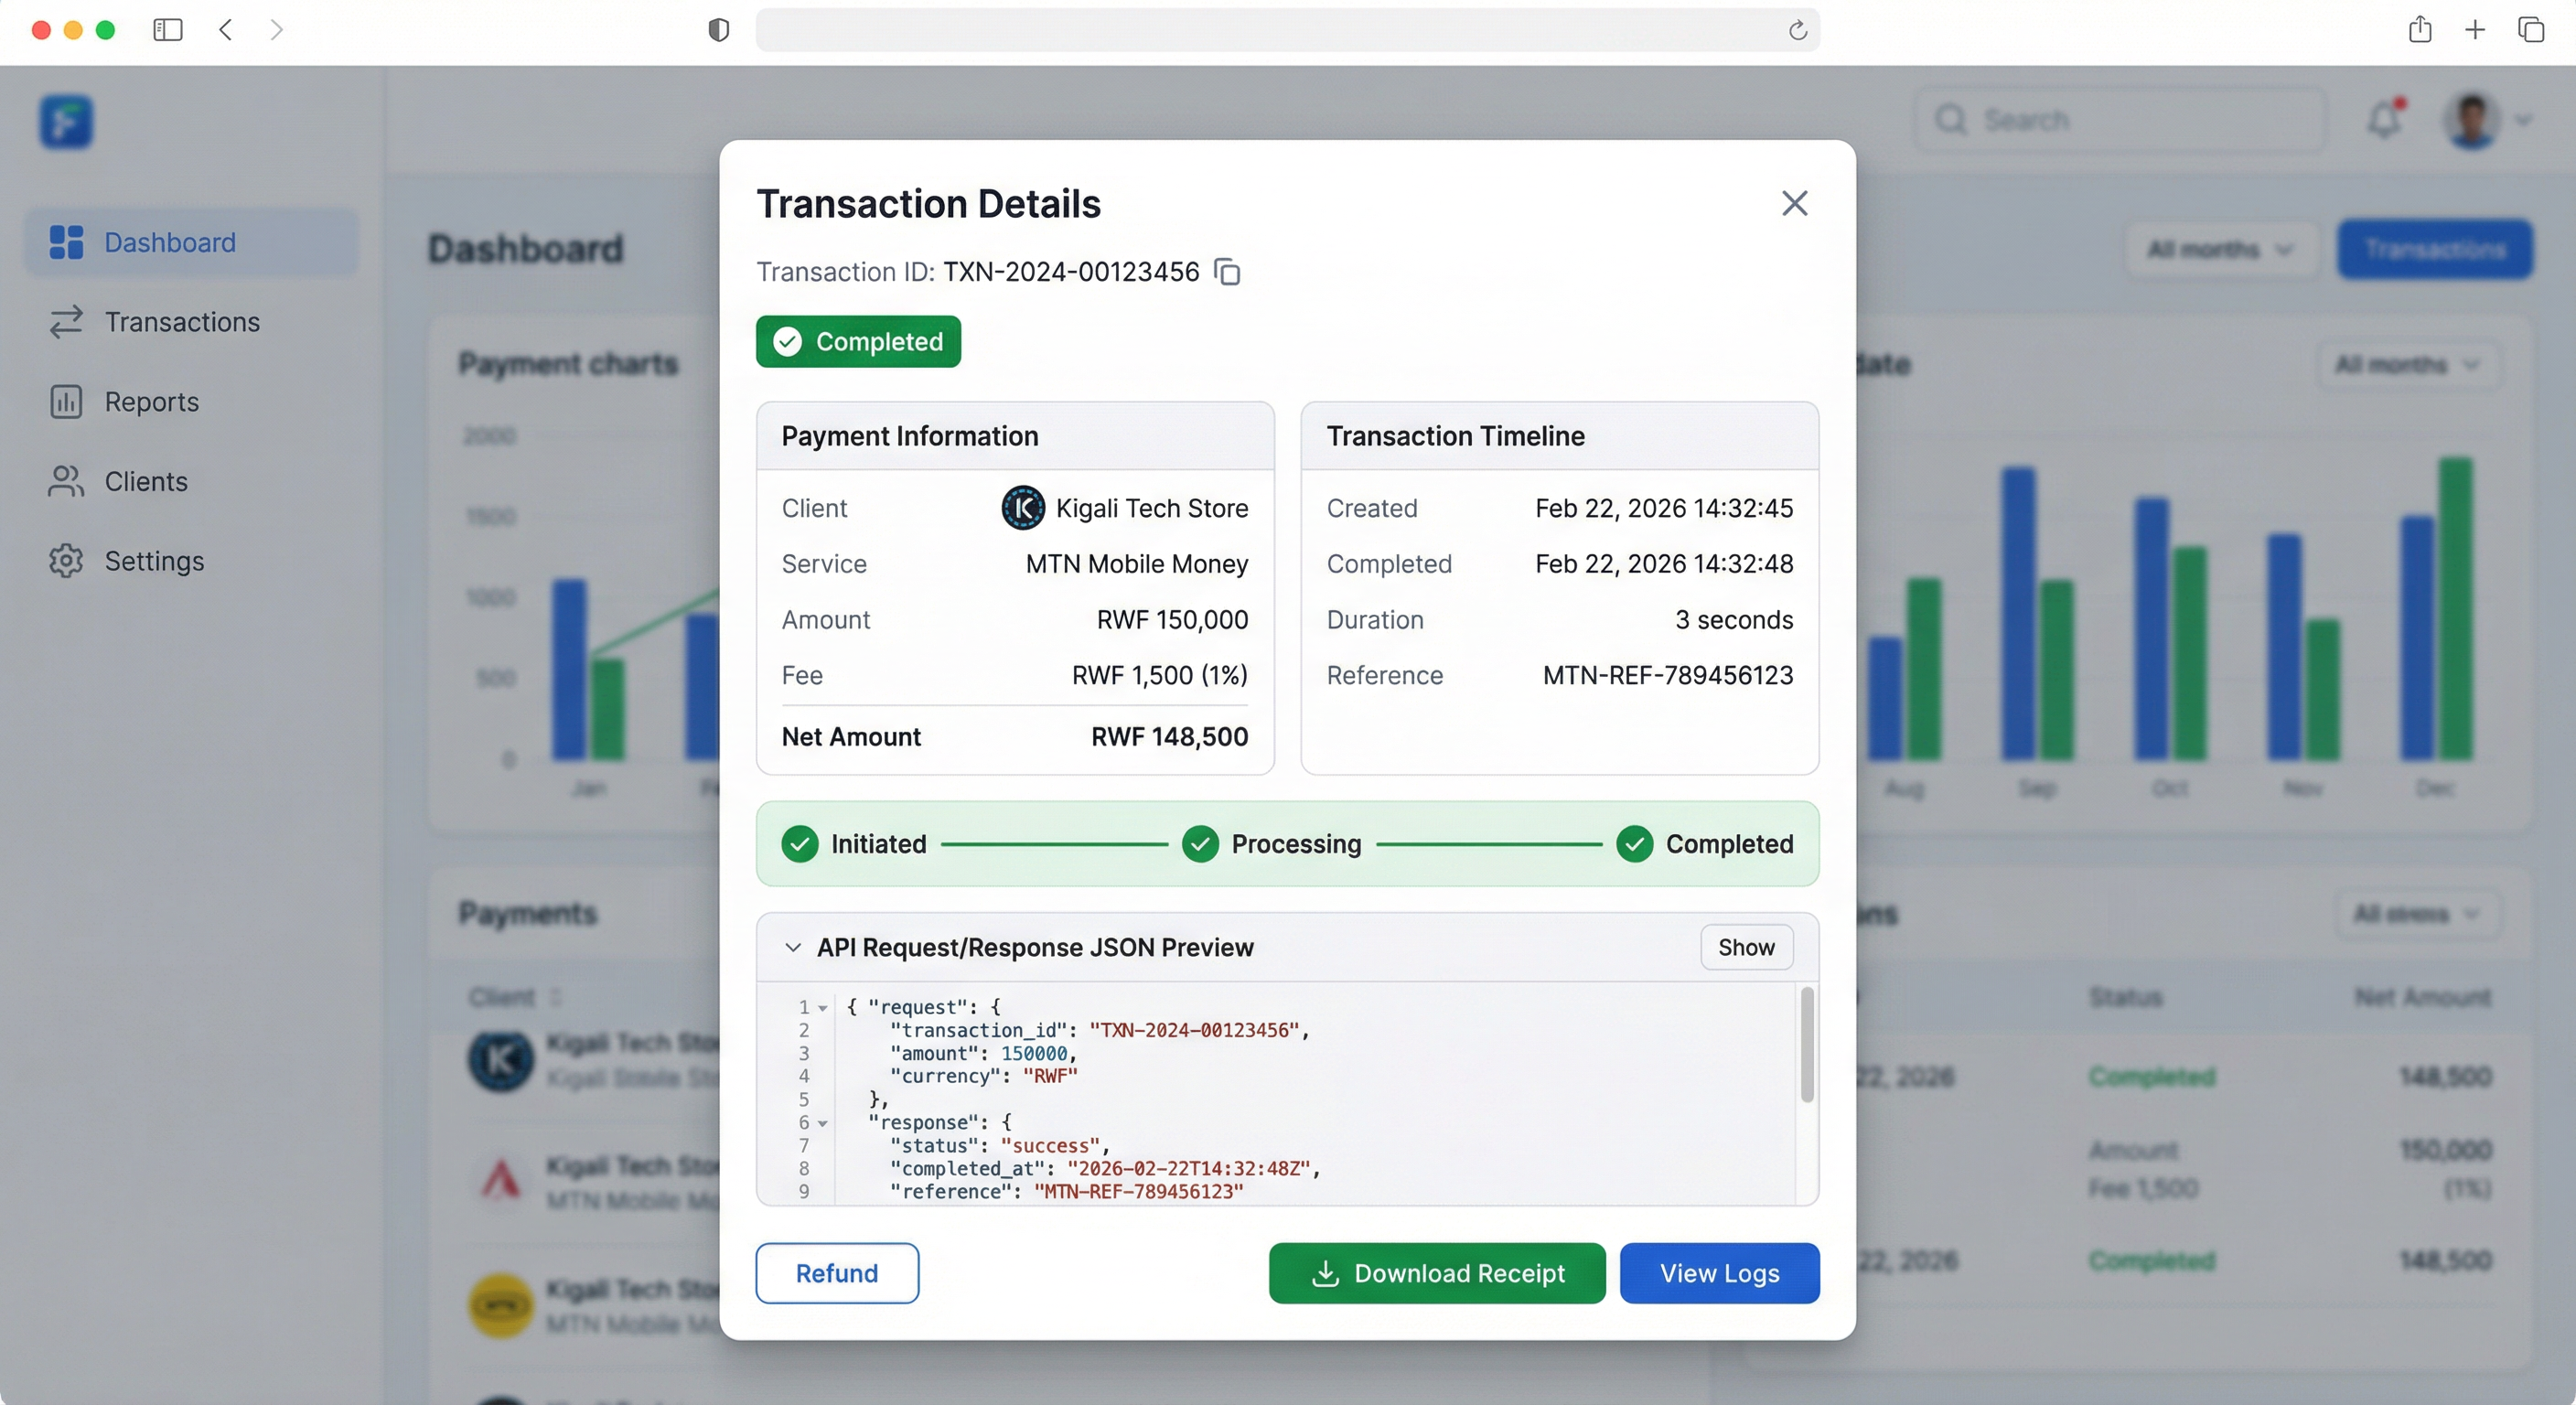Fold JSON line 1 request block
The height and width of the screenshot is (1405, 2576).
(823, 1008)
